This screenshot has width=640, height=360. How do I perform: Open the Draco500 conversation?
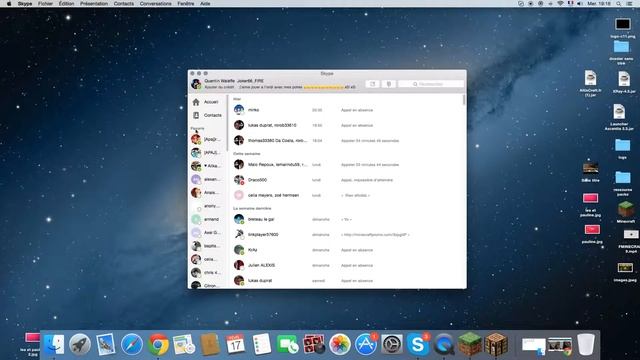point(347,180)
